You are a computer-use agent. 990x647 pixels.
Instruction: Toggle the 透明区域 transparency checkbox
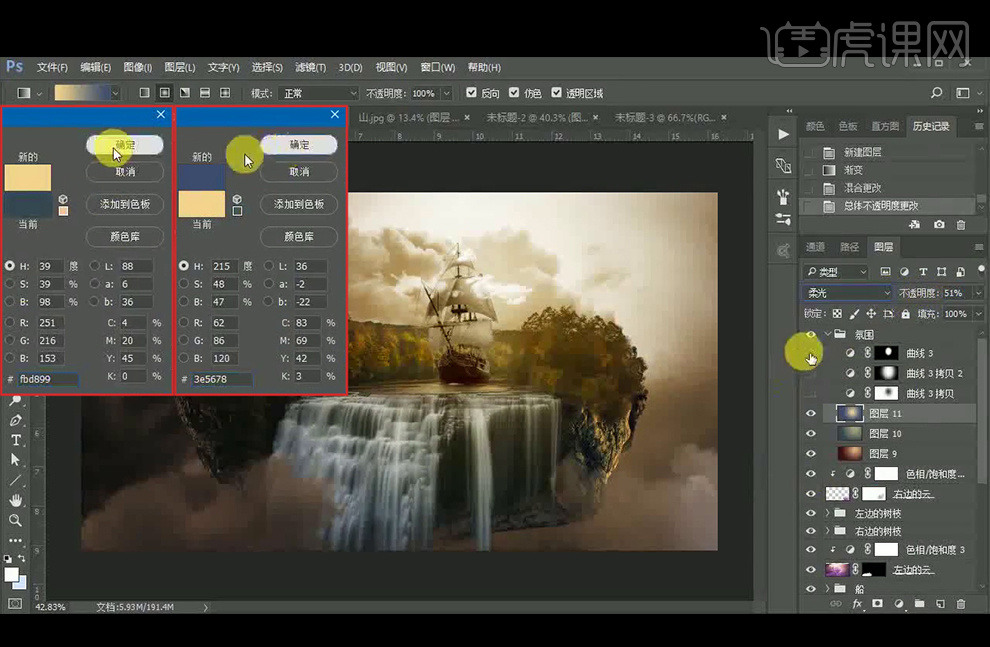coord(557,93)
